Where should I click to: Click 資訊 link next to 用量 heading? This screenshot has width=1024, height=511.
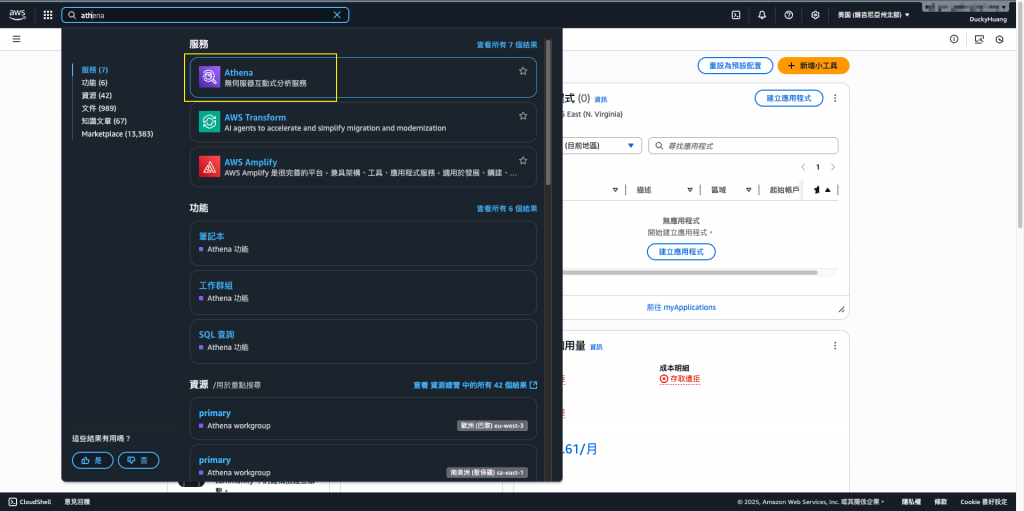click(596, 347)
